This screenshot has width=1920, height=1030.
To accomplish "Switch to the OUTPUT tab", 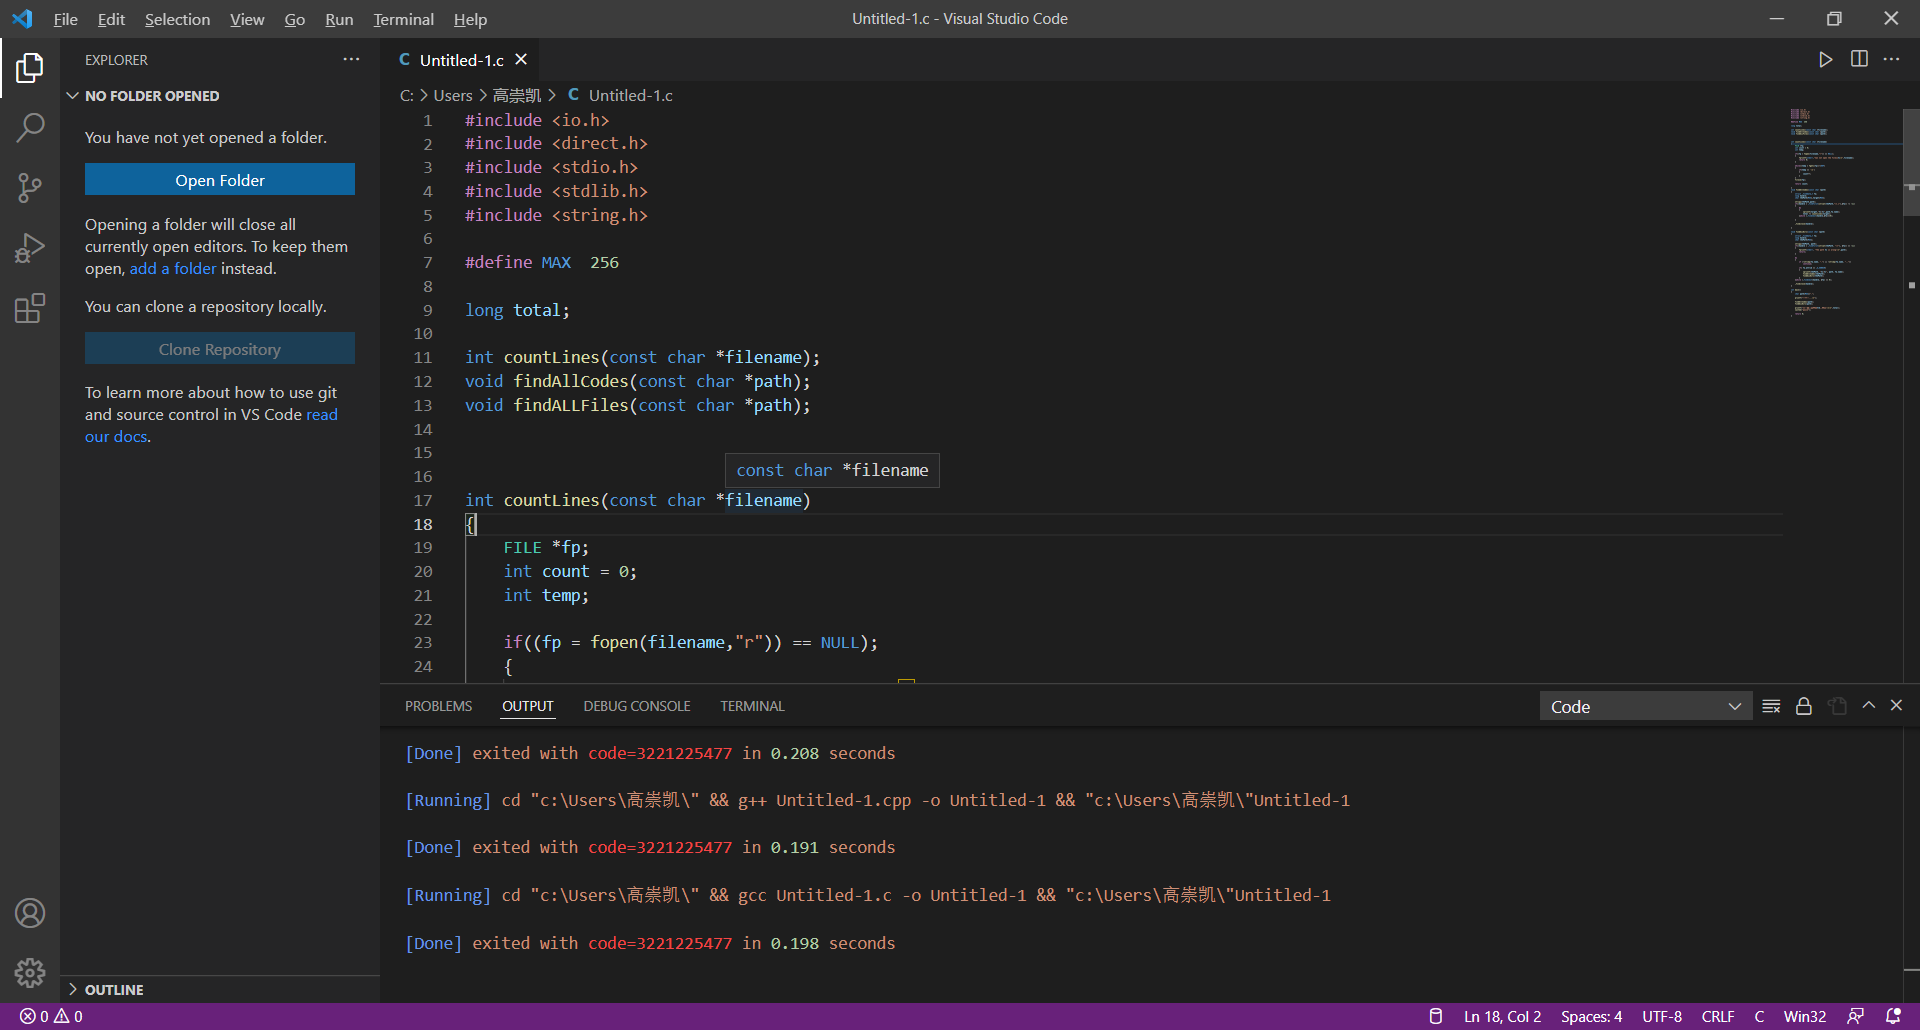I will tap(527, 706).
